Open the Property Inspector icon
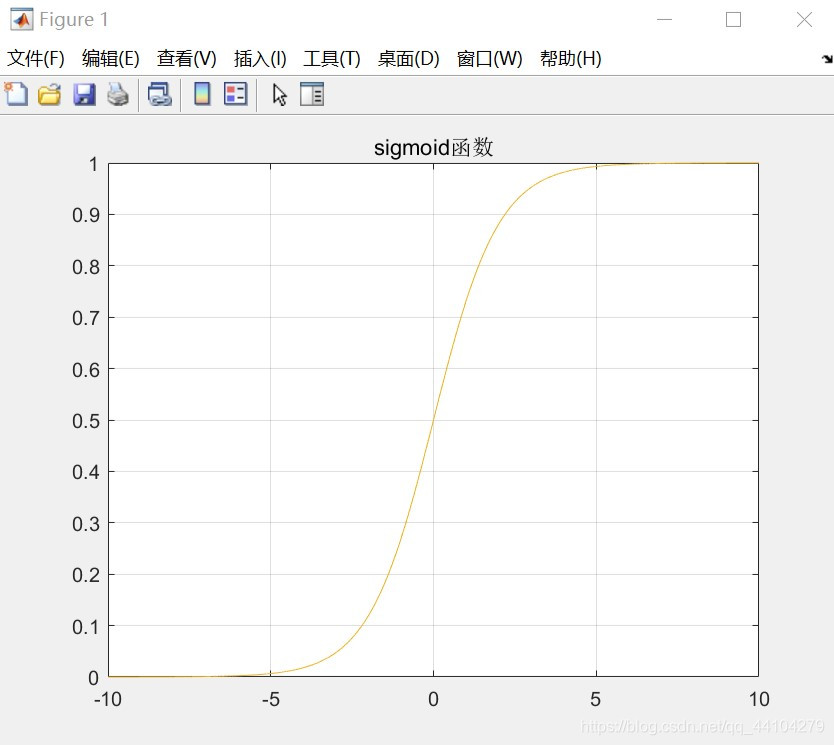This screenshot has height=745, width=834. click(311, 93)
